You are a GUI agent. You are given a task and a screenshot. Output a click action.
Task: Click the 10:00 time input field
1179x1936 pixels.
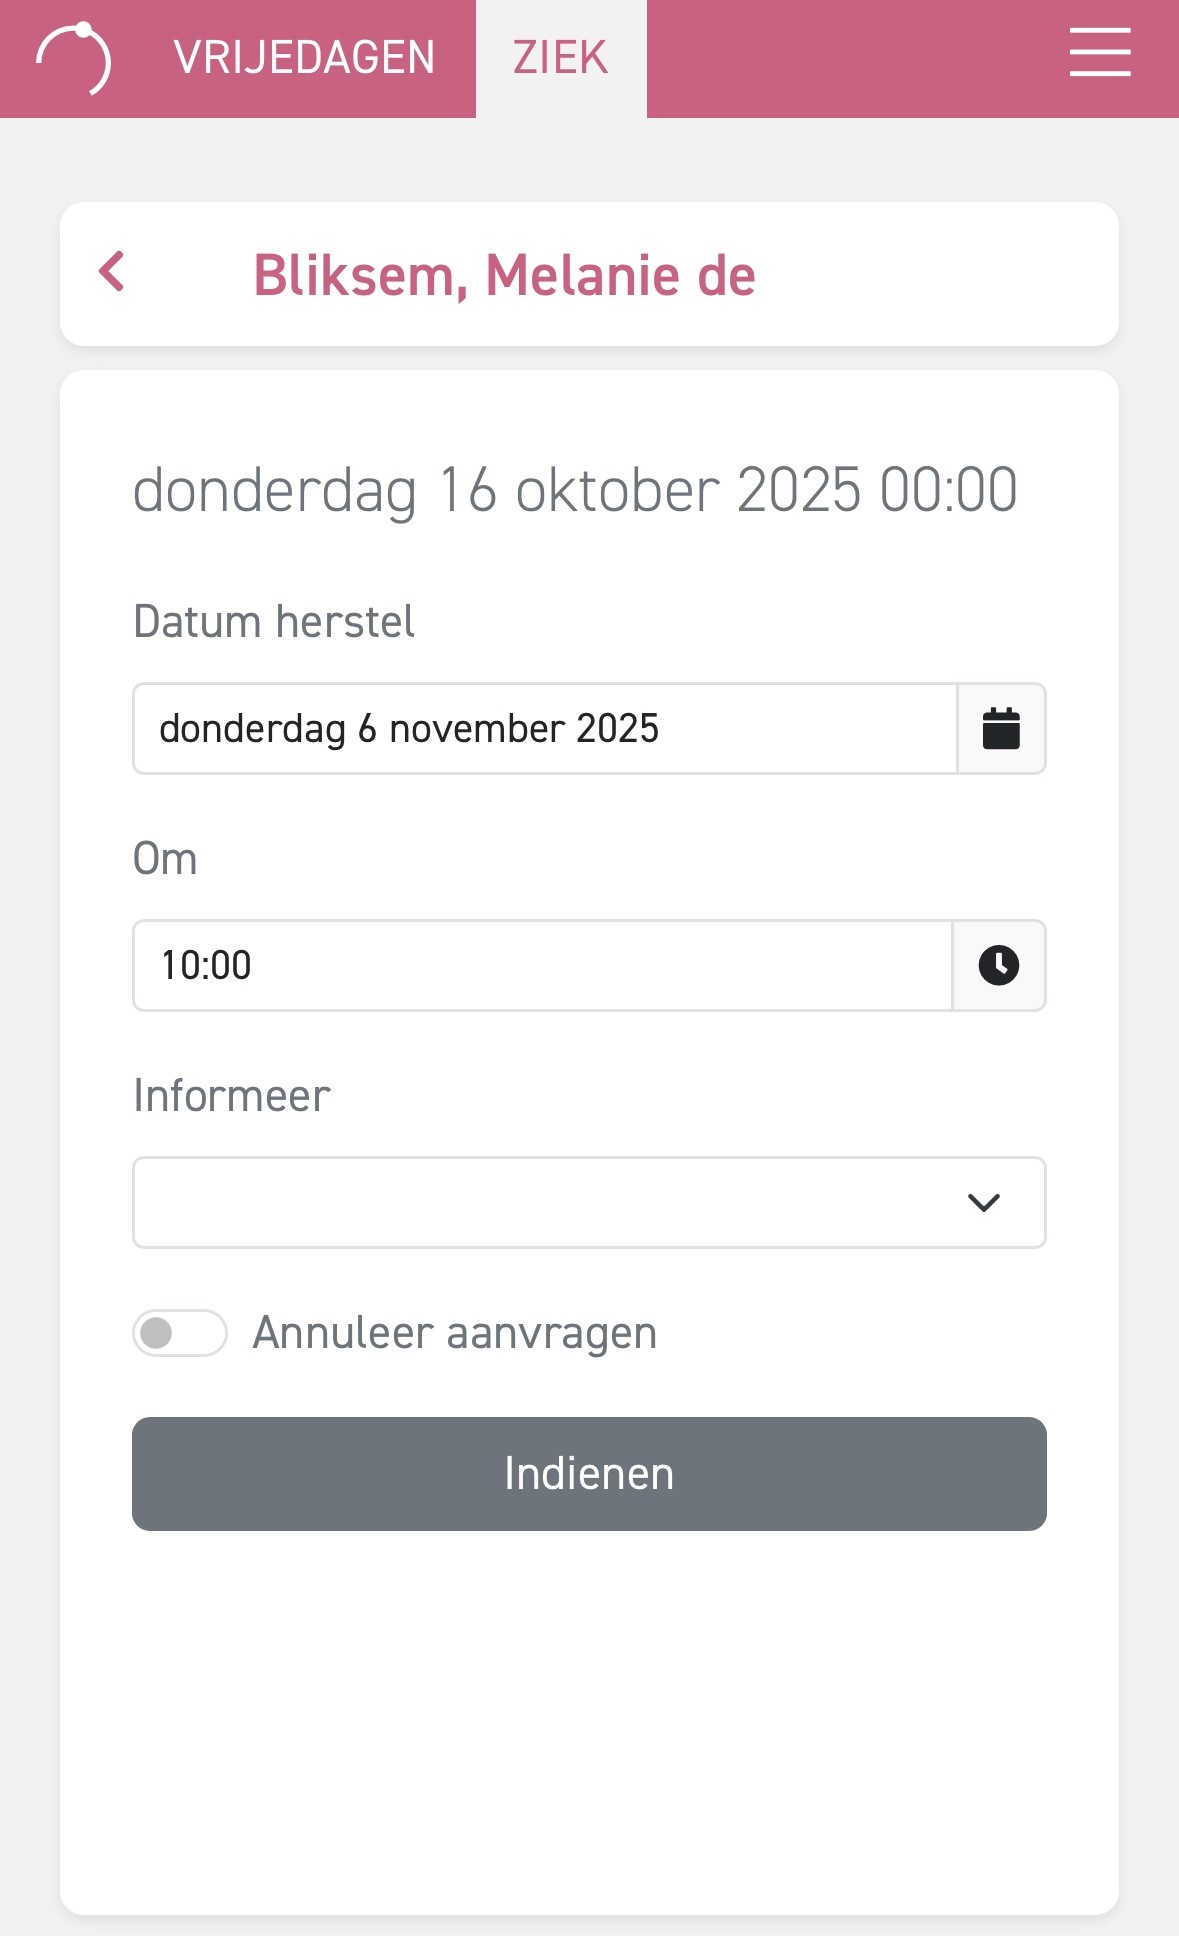click(542, 966)
